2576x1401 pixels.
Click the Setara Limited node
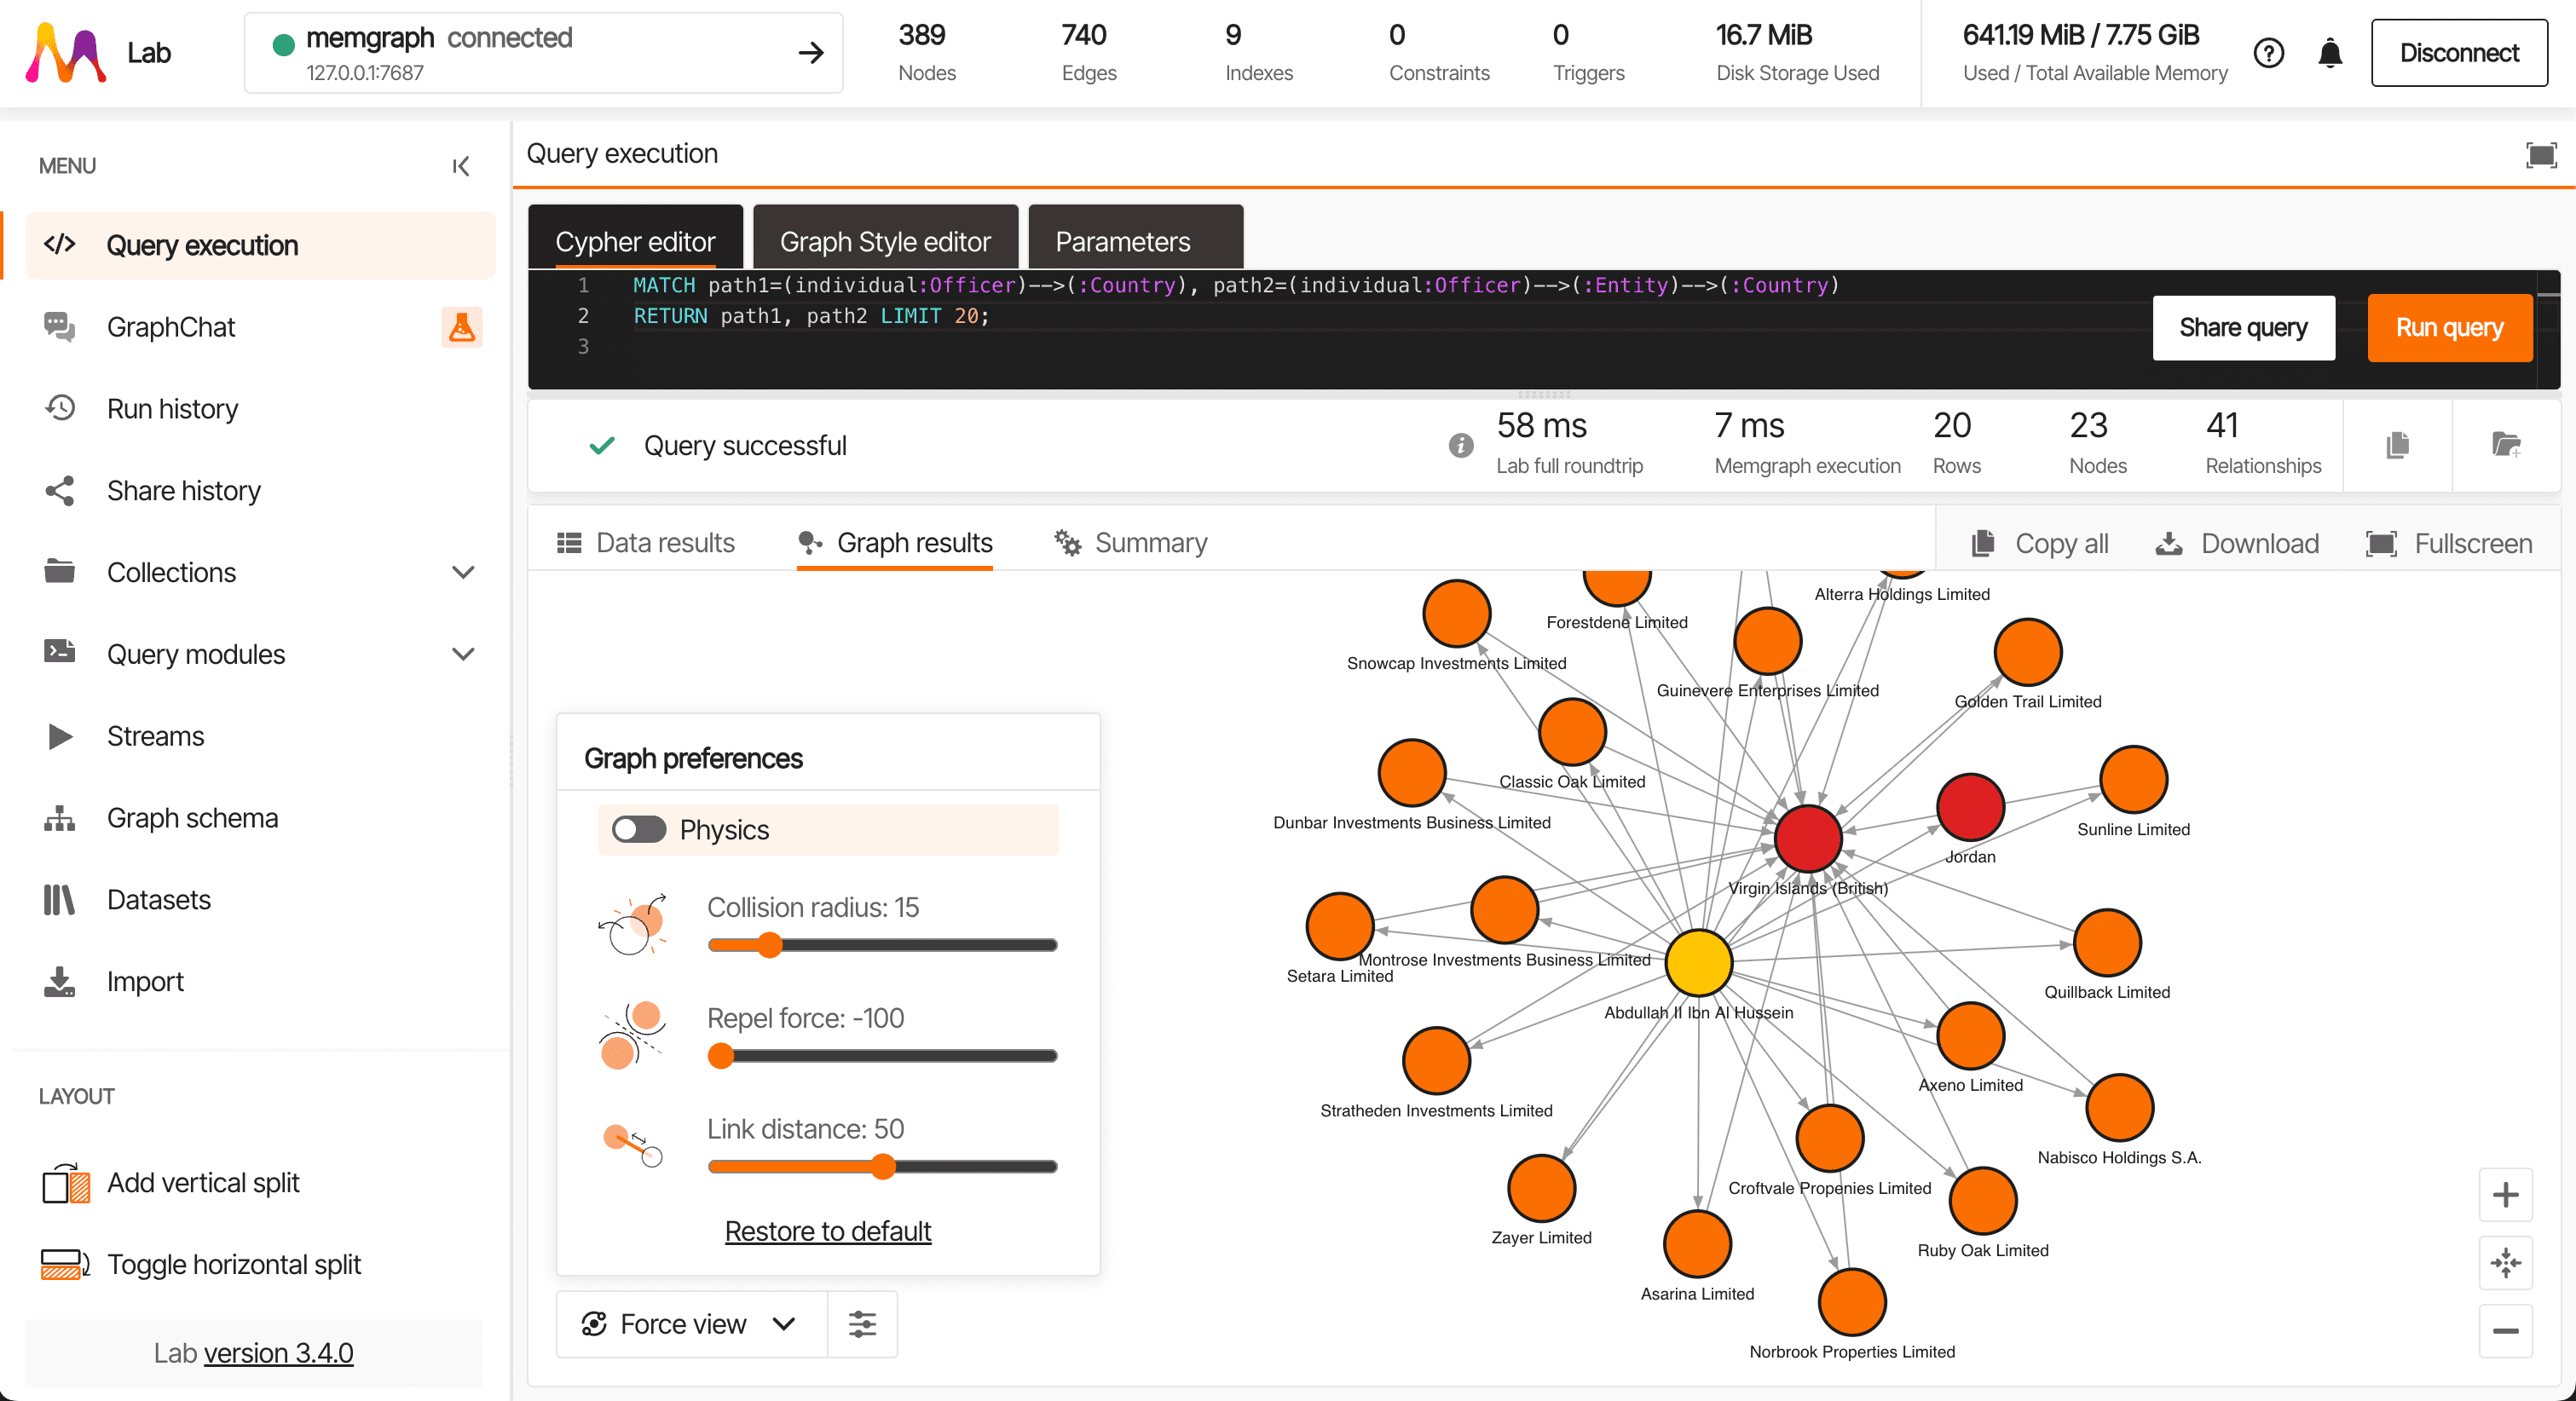[x=1340, y=926]
